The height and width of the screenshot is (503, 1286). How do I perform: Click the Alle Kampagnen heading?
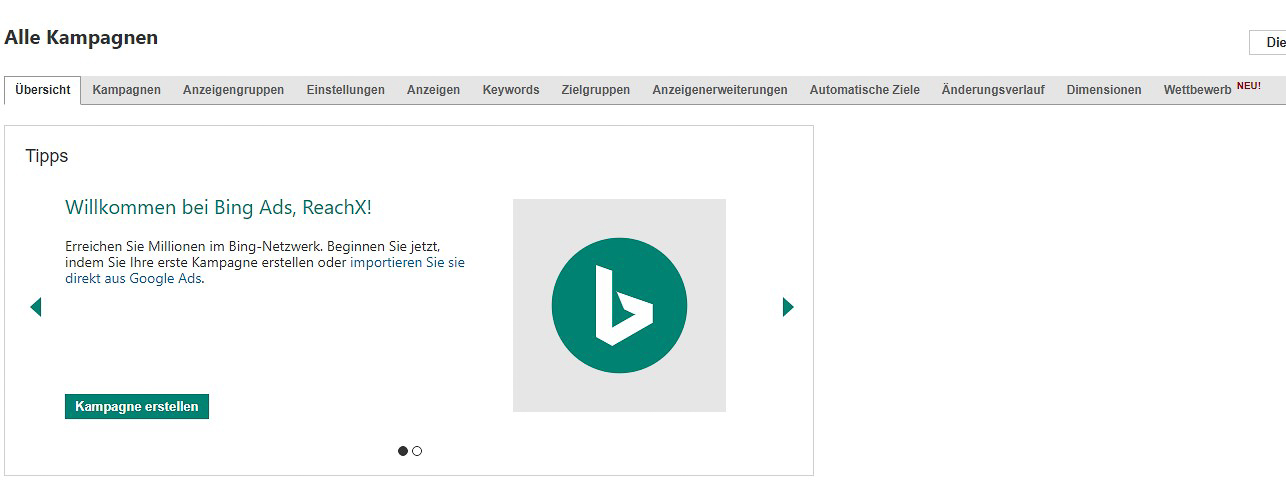click(x=81, y=38)
